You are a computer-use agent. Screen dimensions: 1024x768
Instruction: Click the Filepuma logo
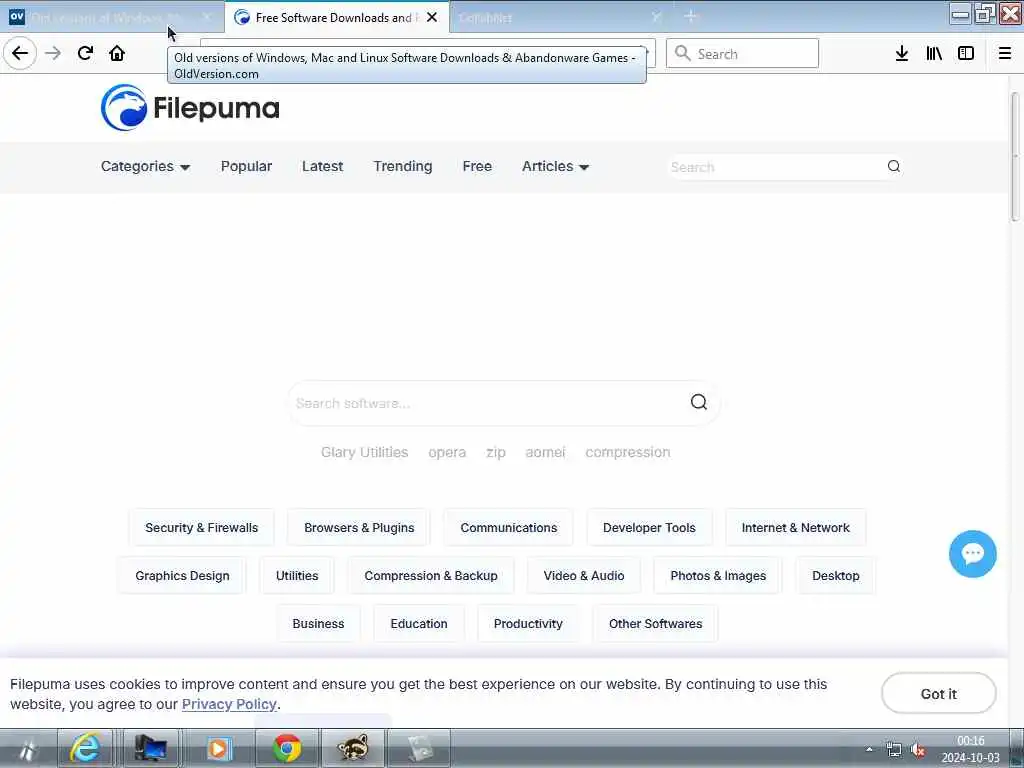190,108
